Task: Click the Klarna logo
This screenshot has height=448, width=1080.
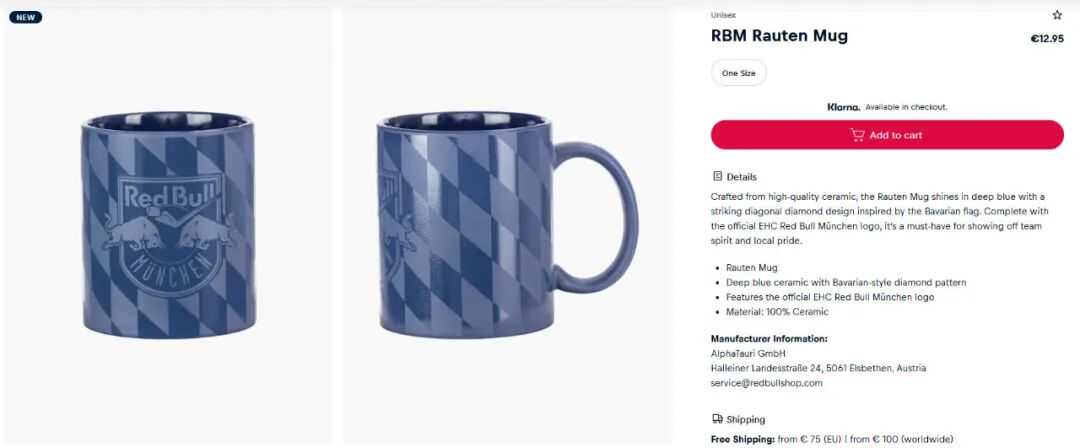Action: click(843, 108)
